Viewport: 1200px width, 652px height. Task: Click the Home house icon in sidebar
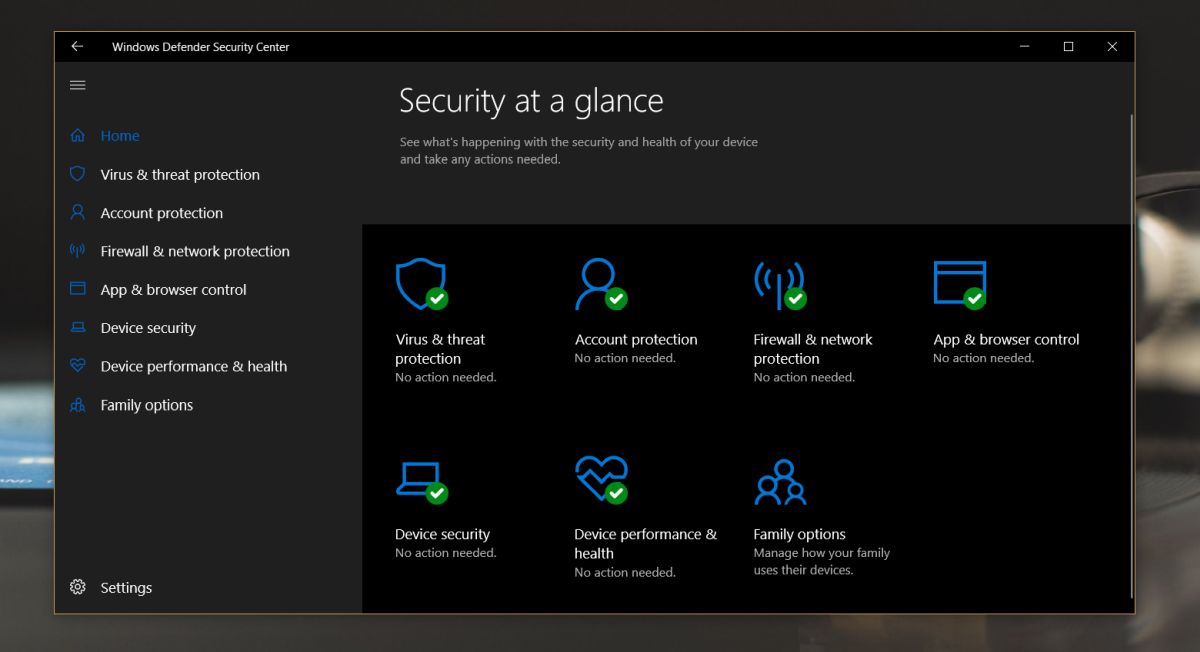[x=77, y=136]
